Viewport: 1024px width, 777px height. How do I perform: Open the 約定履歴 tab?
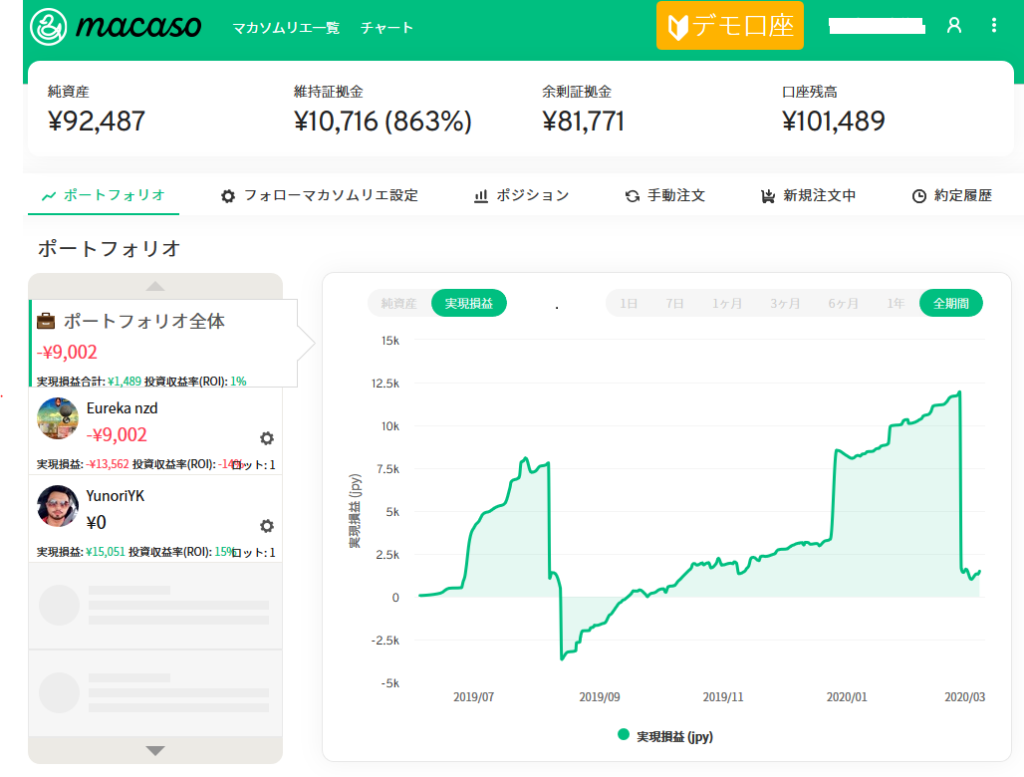pos(951,196)
